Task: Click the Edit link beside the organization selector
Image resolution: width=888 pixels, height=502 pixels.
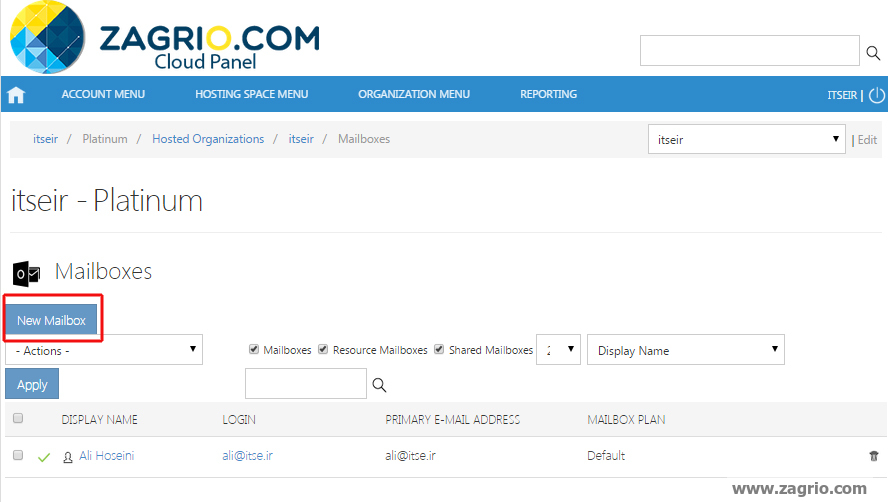Action: pos(867,140)
